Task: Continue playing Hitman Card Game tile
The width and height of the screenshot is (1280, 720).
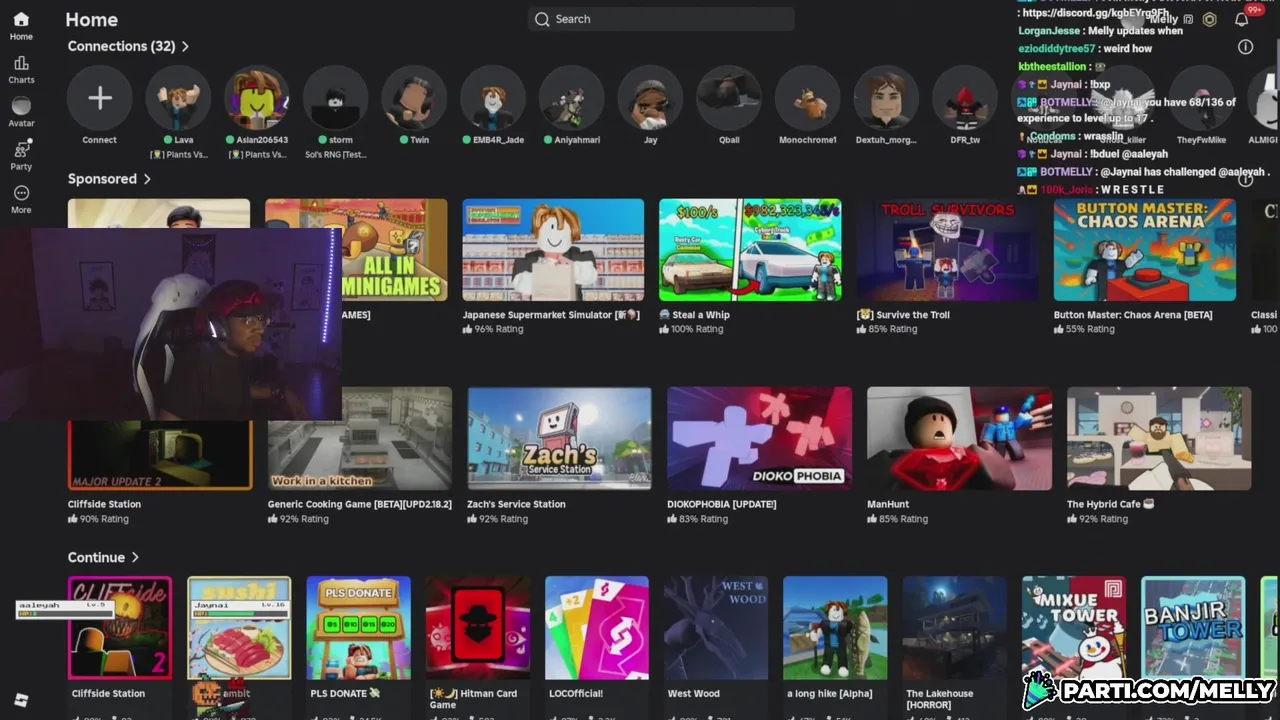Action: [x=477, y=628]
